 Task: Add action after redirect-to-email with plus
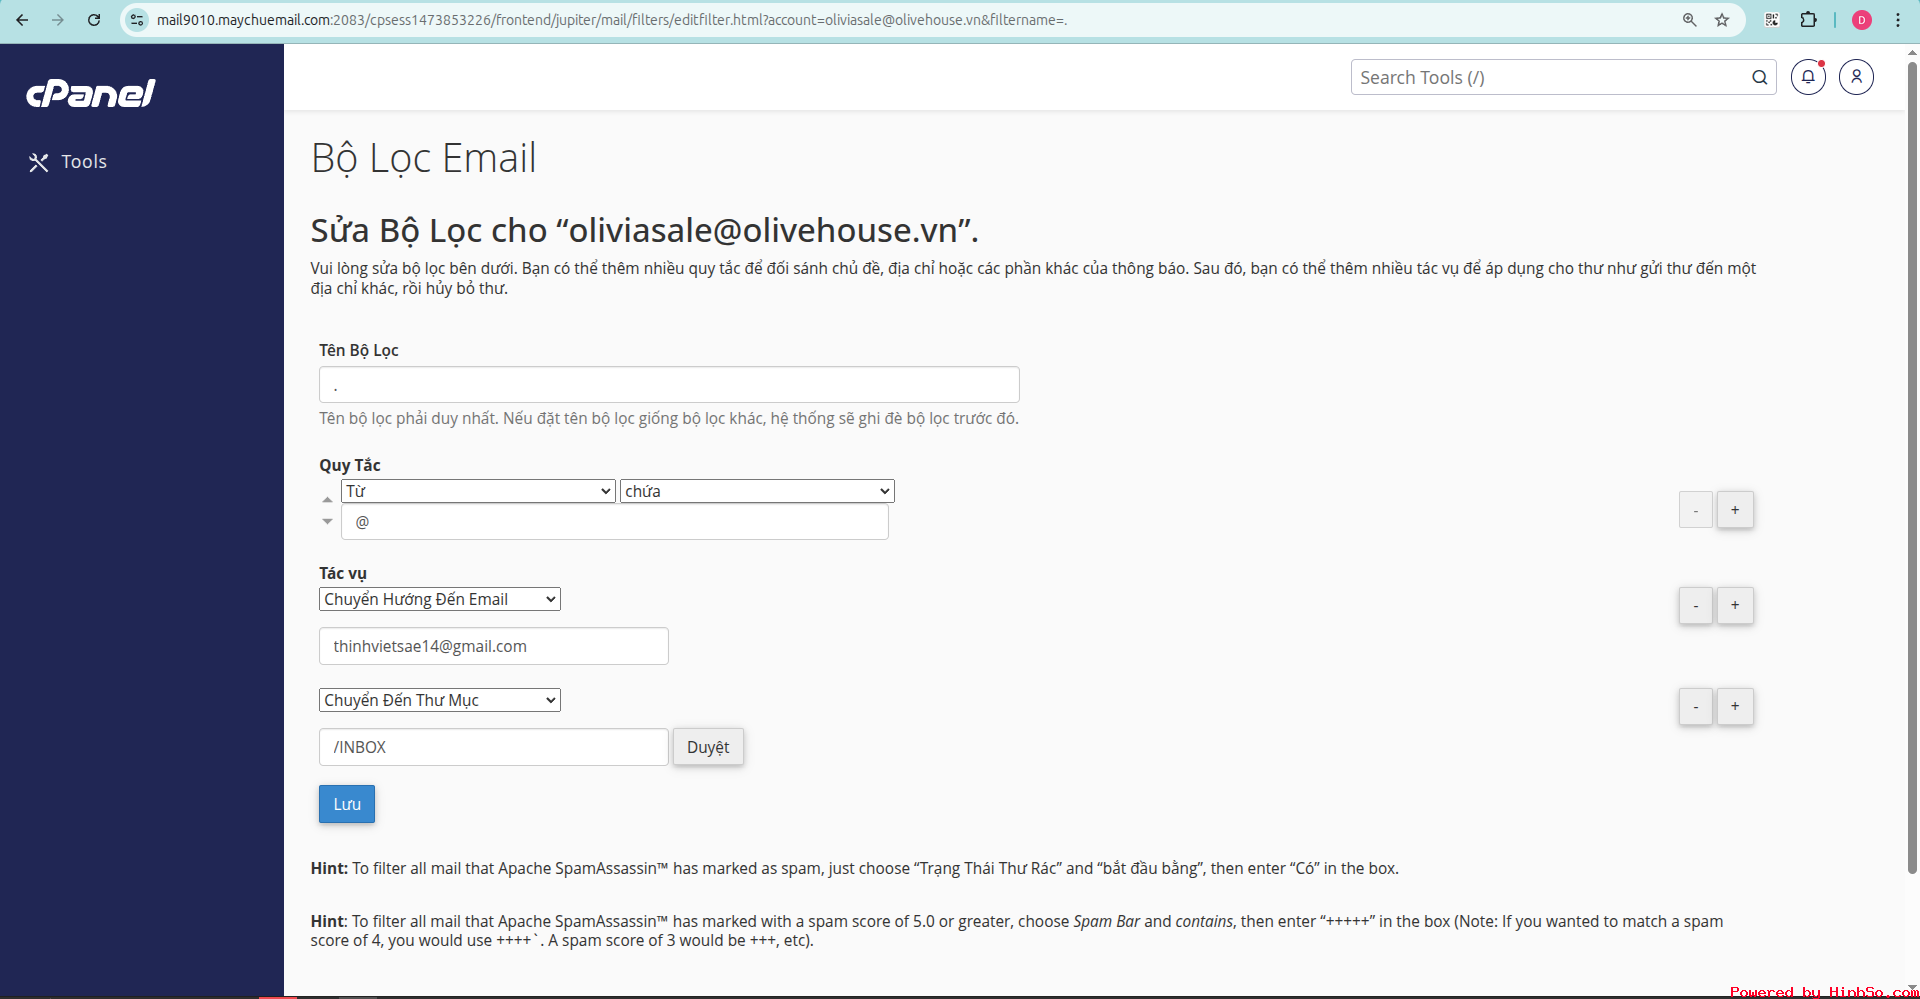1735,605
